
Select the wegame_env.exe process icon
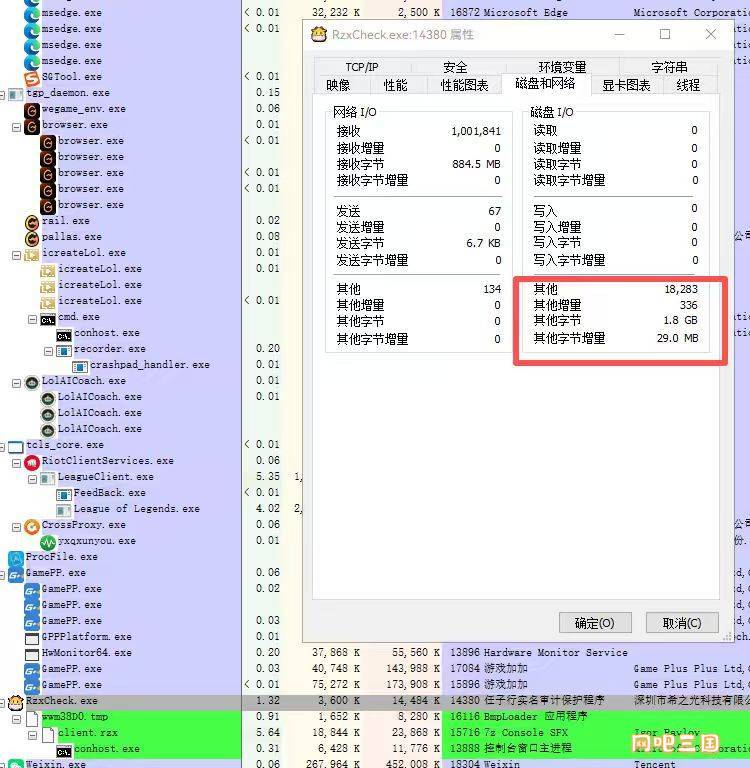point(32,109)
